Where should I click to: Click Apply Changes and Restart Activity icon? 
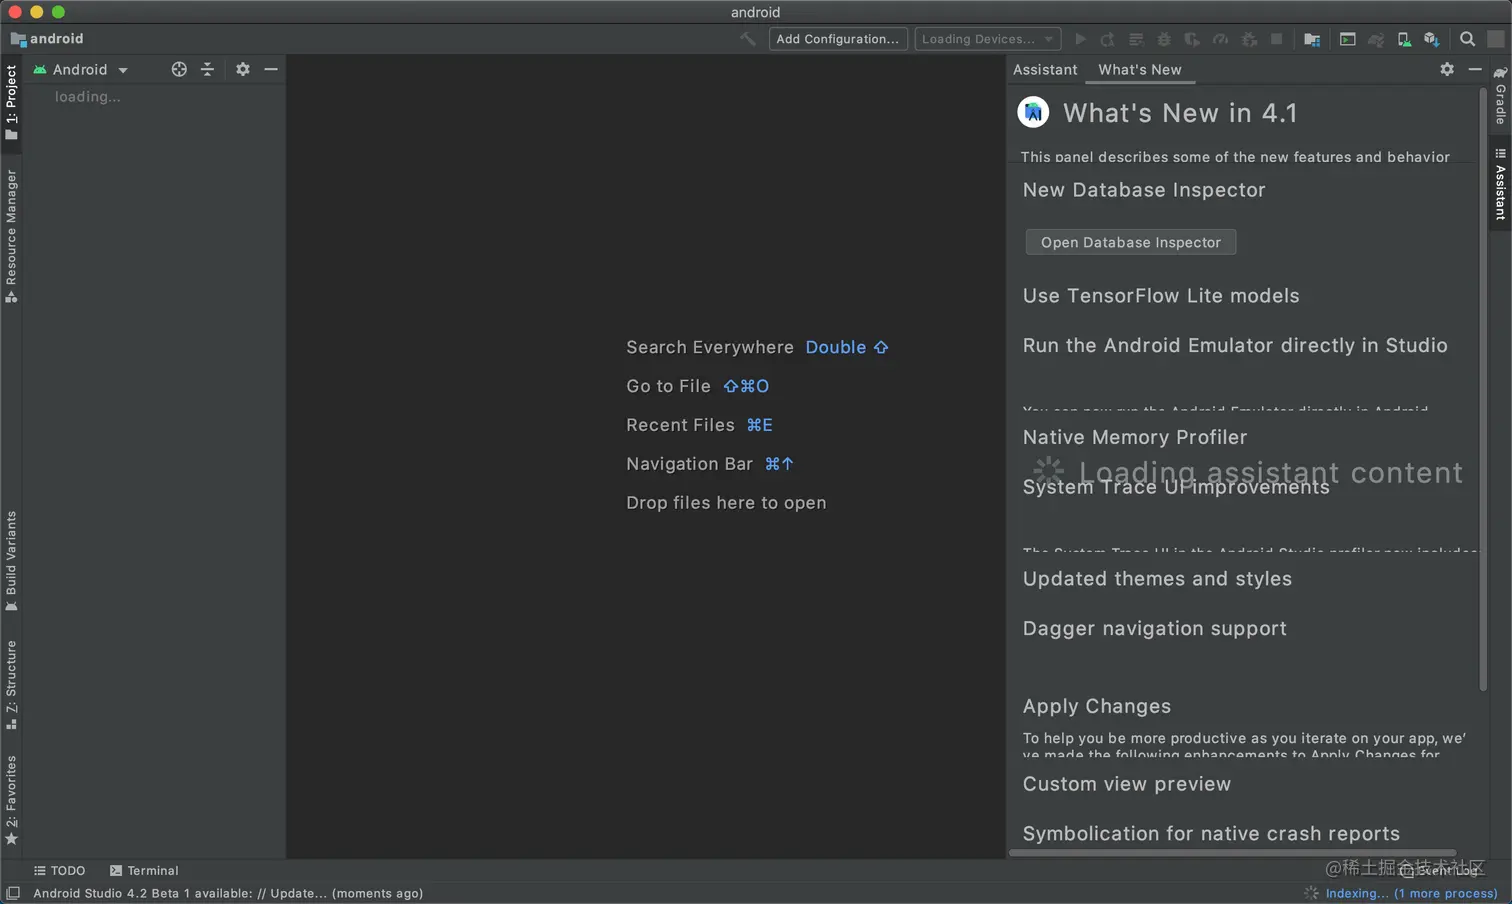click(x=1107, y=39)
